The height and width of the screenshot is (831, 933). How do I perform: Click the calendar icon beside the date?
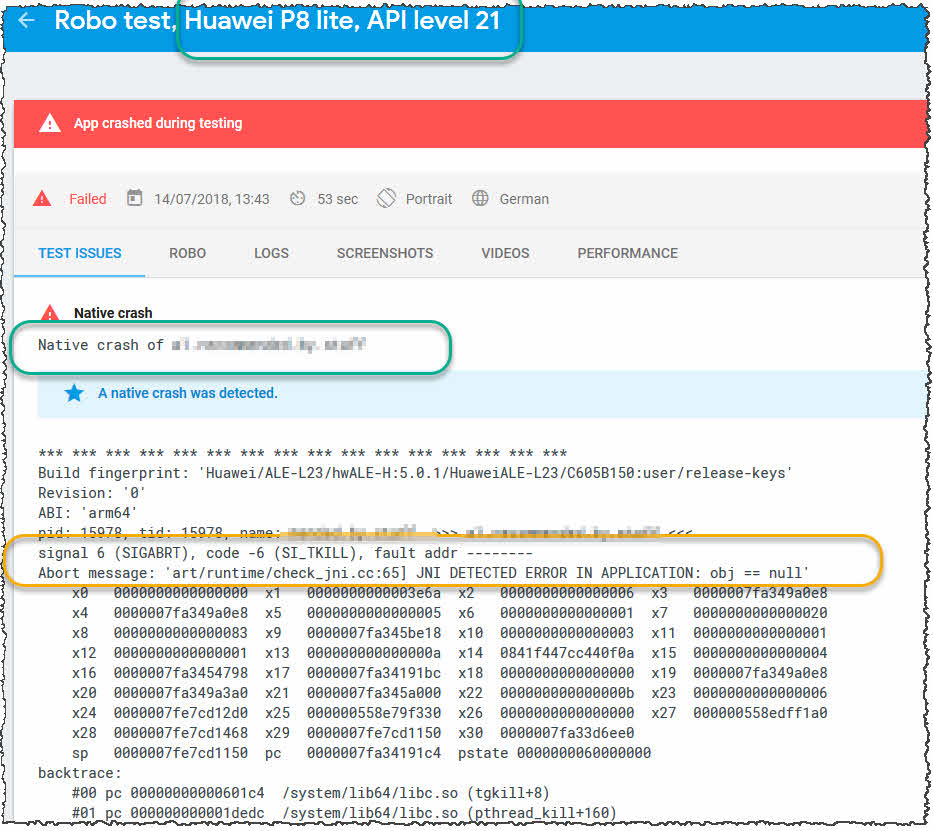[x=134, y=198]
